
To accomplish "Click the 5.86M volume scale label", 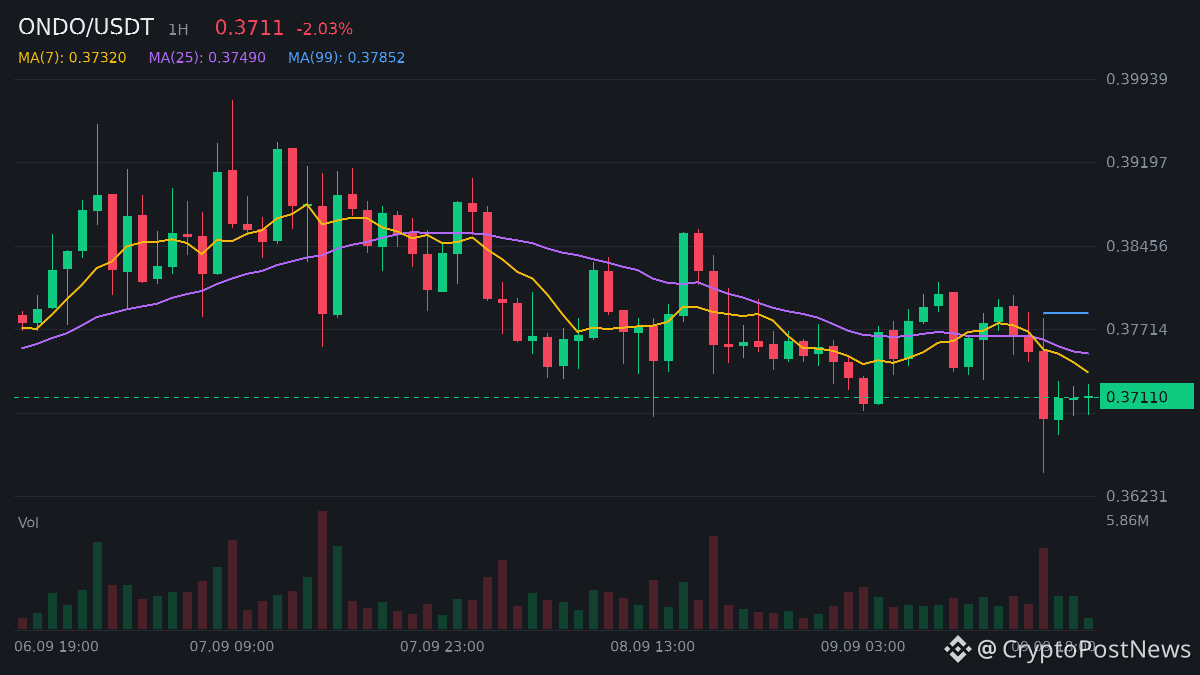I will click(x=1127, y=521).
